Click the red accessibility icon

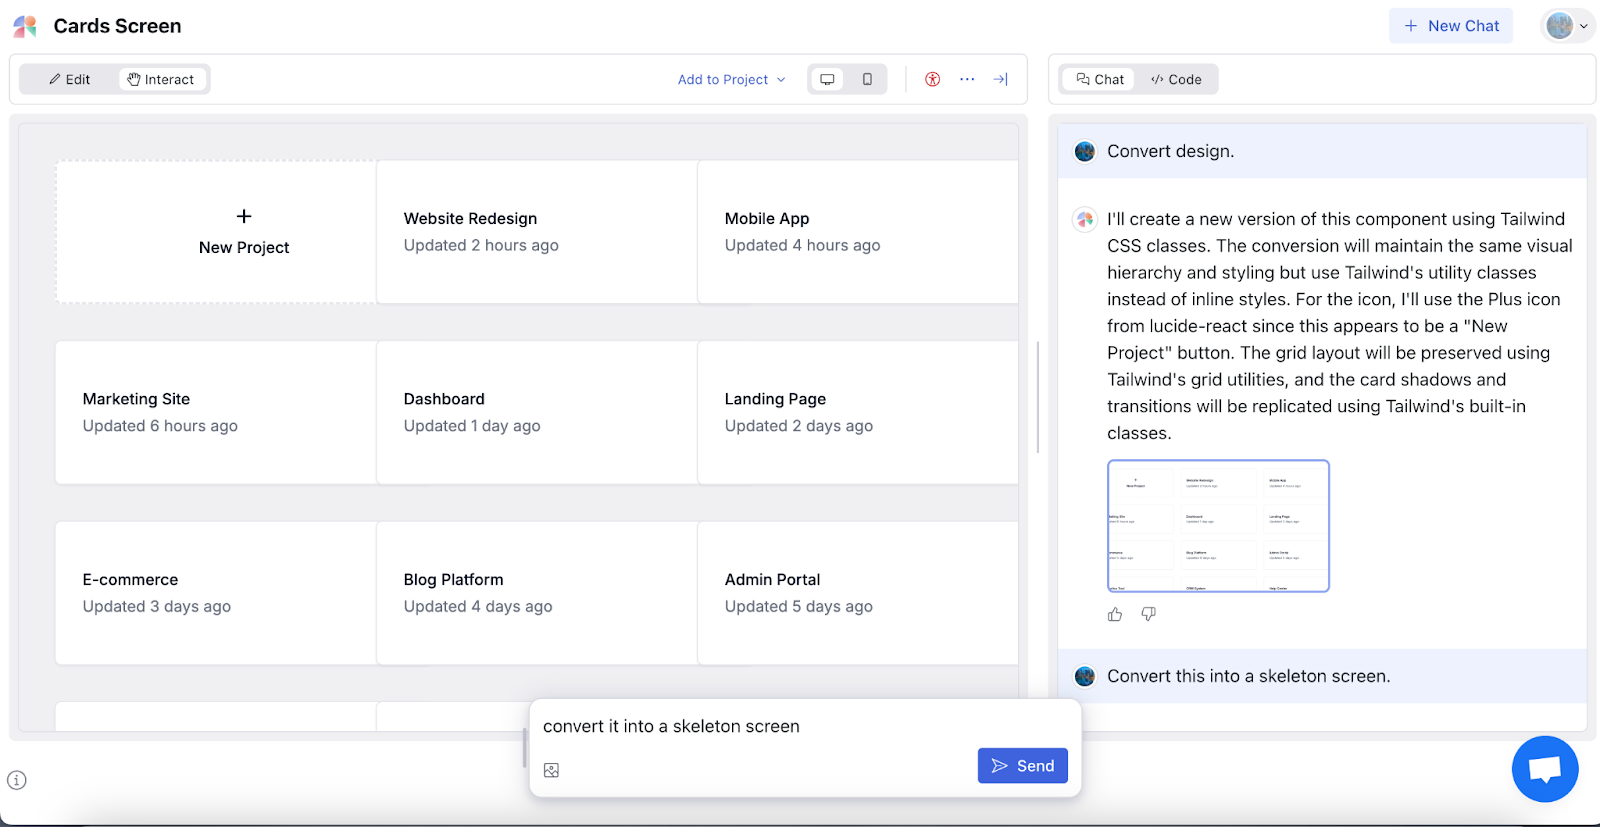(932, 80)
